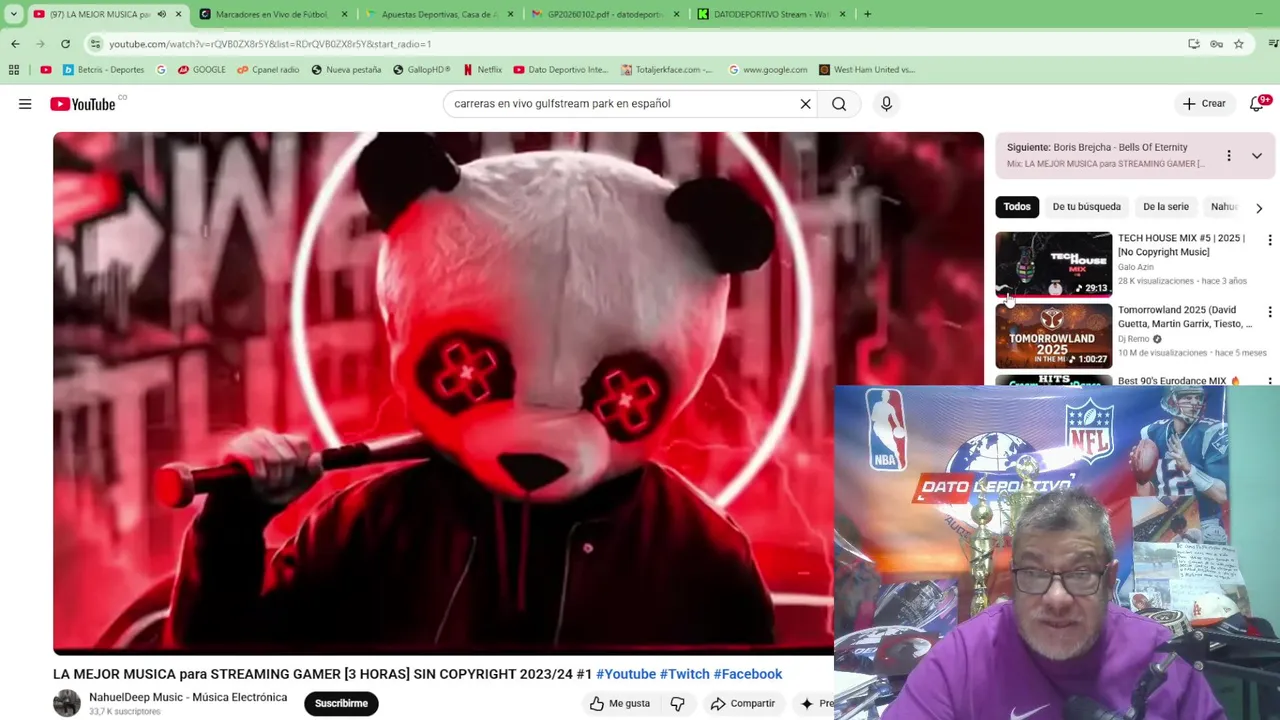Open options for Tomorrowland 2025 video
The width and height of the screenshot is (1280, 720).
tap(1270, 312)
